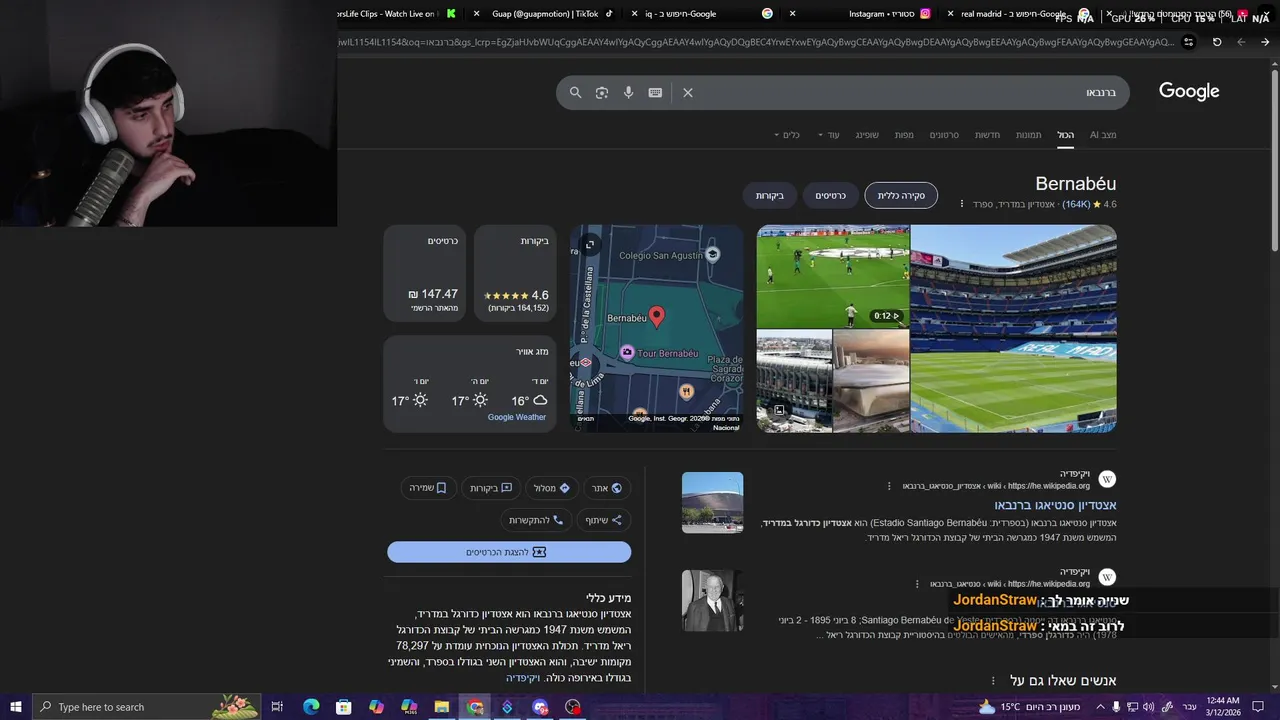Open the stadium exterior aerial thumbnail

794,381
